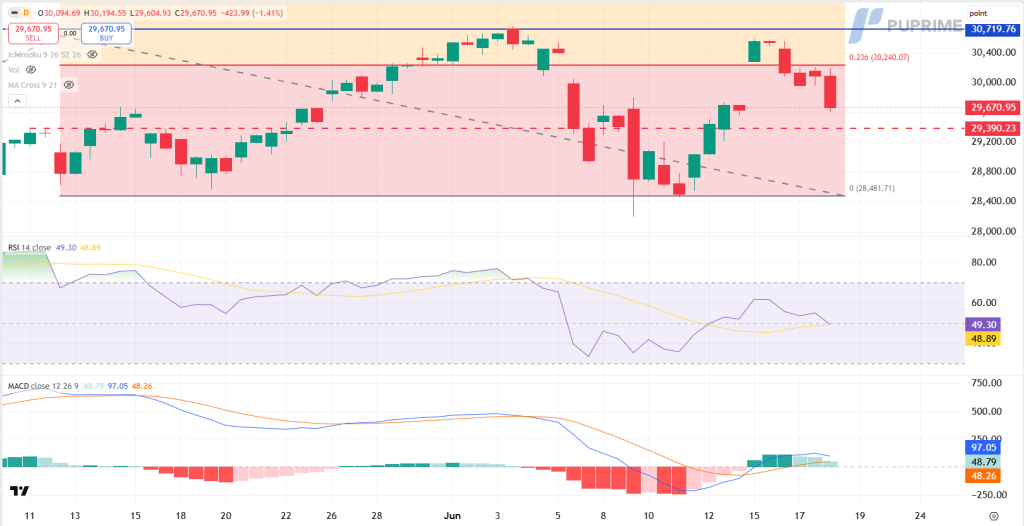The width and height of the screenshot is (1024, 526).
Task: Toggle visibility of the Vol indicator
Action: coord(30,69)
